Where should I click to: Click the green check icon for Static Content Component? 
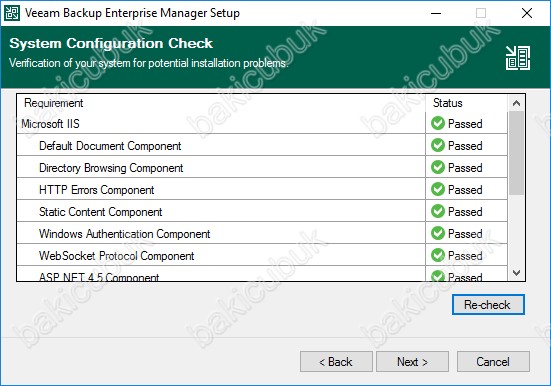[x=438, y=211]
